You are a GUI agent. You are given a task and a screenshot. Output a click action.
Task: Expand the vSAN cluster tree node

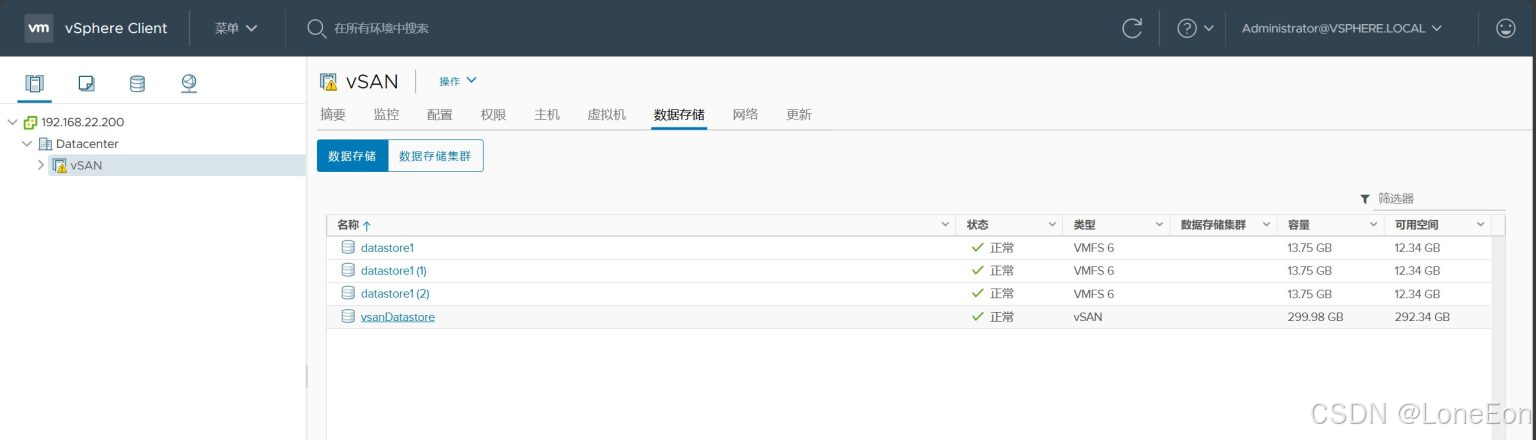tap(41, 165)
